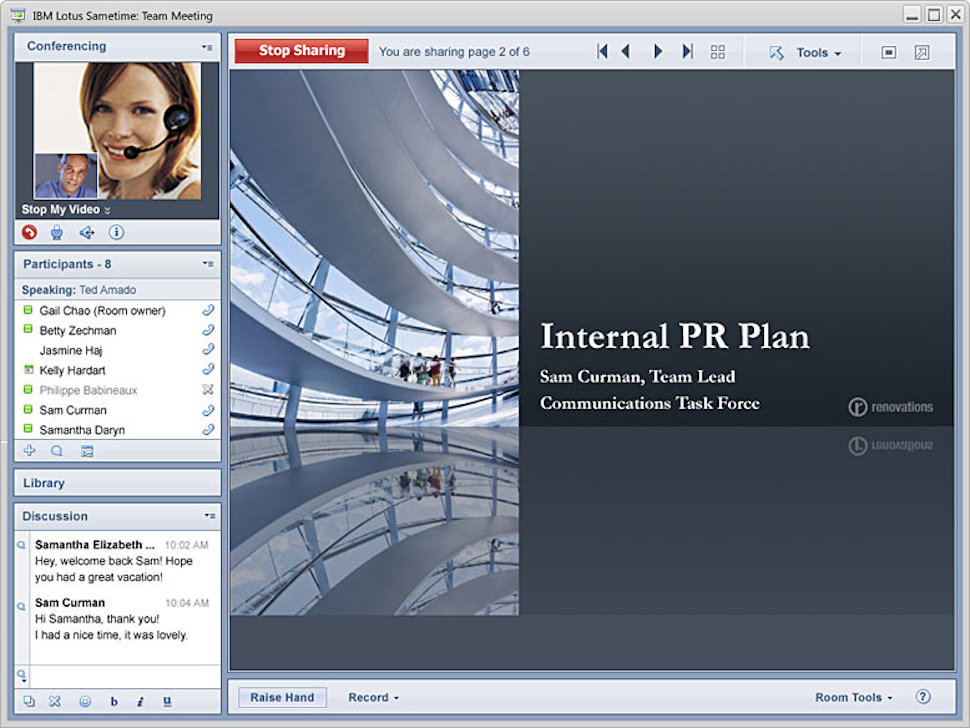Click the Participants - 8 header

(117, 264)
